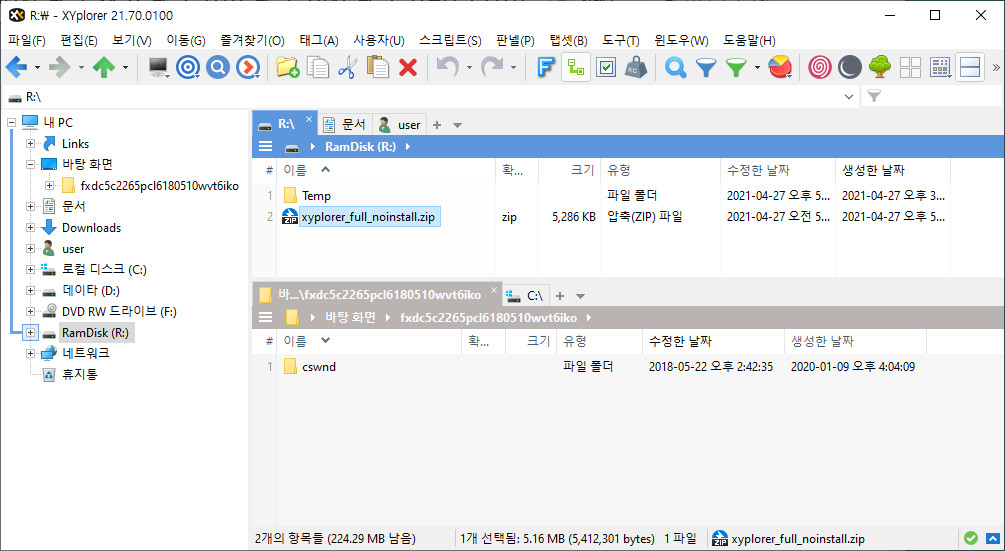Viewport: 1005px width, 551px height.
Task: Click the Undo arrow icon
Action: coord(447,67)
